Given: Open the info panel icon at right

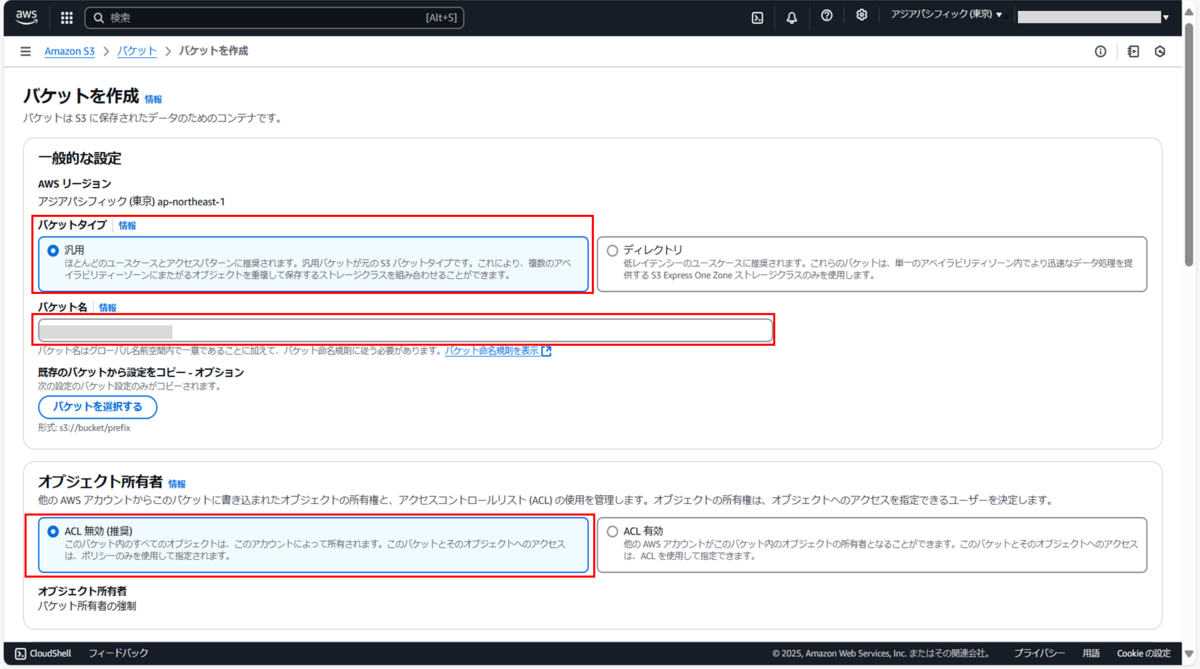Looking at the screenshot, I should pos(1101,51).
